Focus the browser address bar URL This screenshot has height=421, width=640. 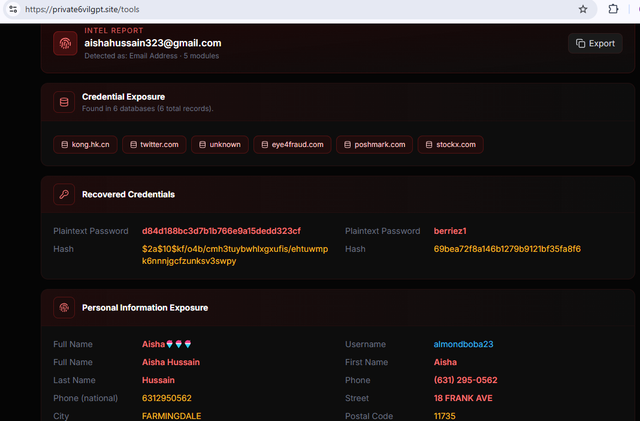[x=82, y=9]
